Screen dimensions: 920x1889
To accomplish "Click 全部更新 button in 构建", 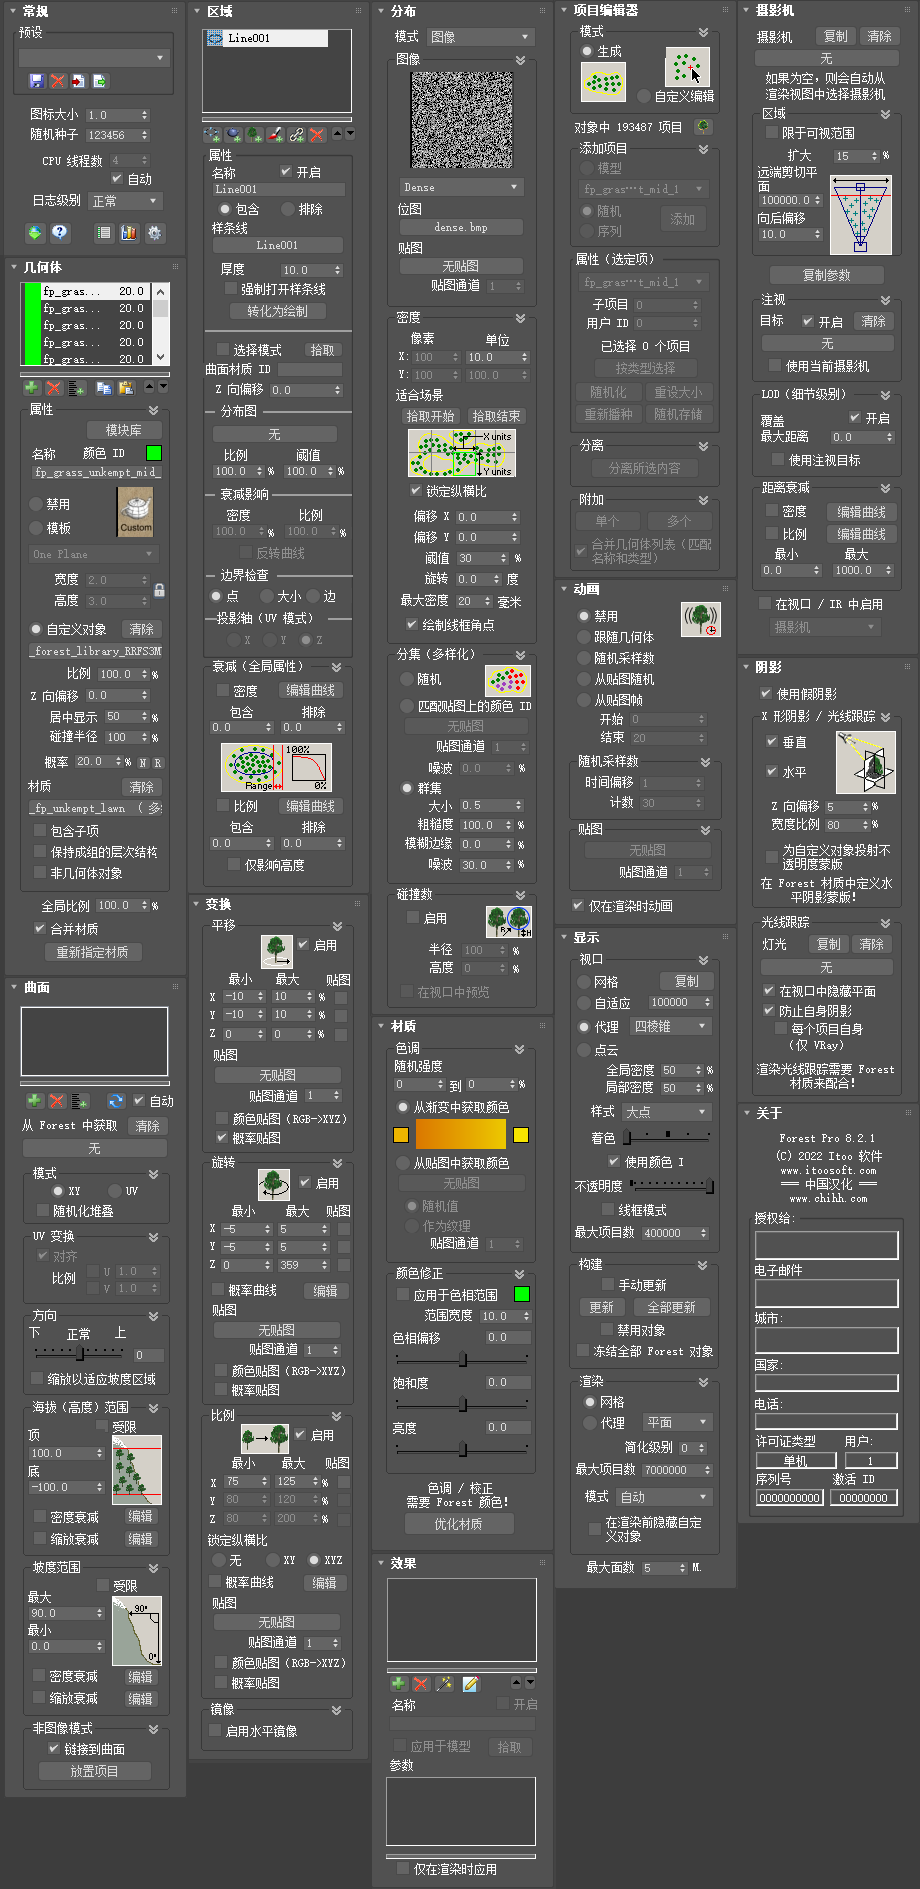I will [671, 1307].
